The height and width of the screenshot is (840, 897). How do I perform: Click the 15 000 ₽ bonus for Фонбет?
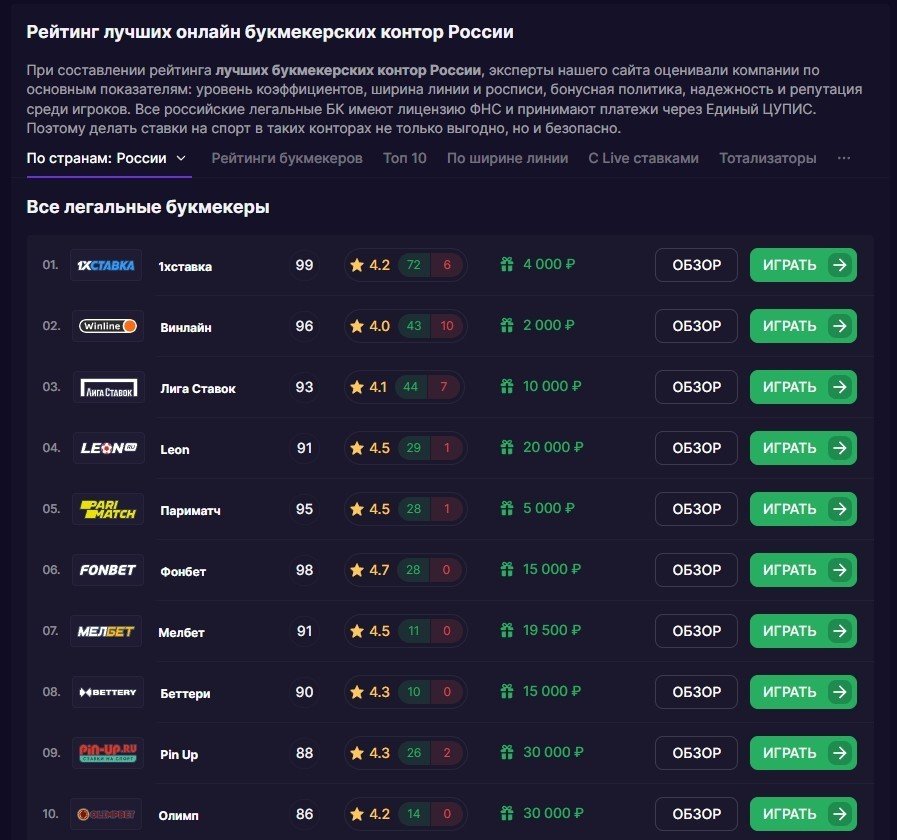(x=552, y=569)
